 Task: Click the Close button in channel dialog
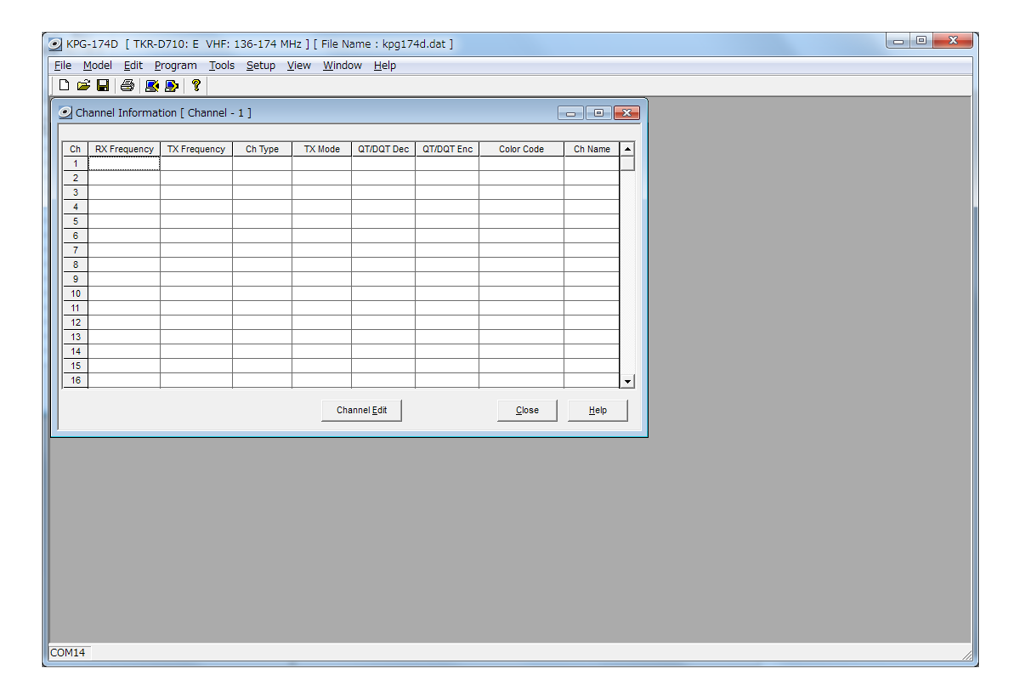[x=527, y=410]
